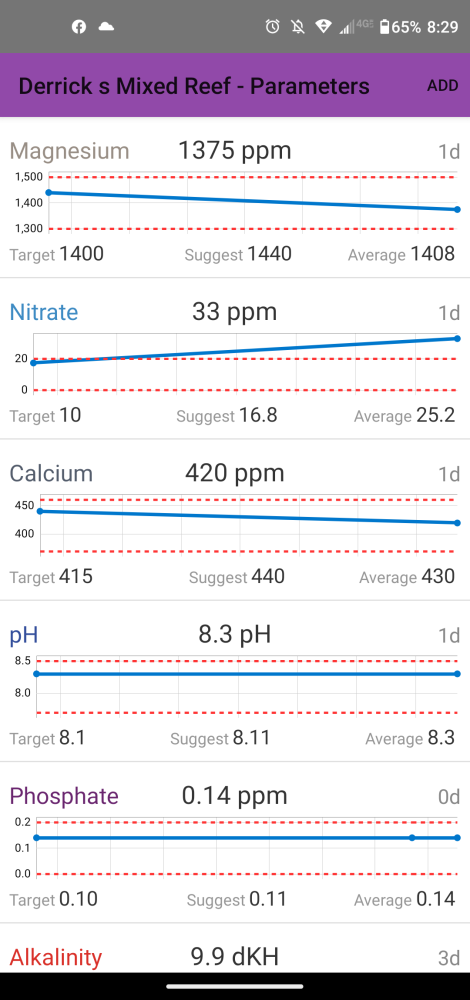Image resolution: width=470 pixels, height=1000 pixels.
Task: Tap the battery indicator icon
Action: (385, 27)
